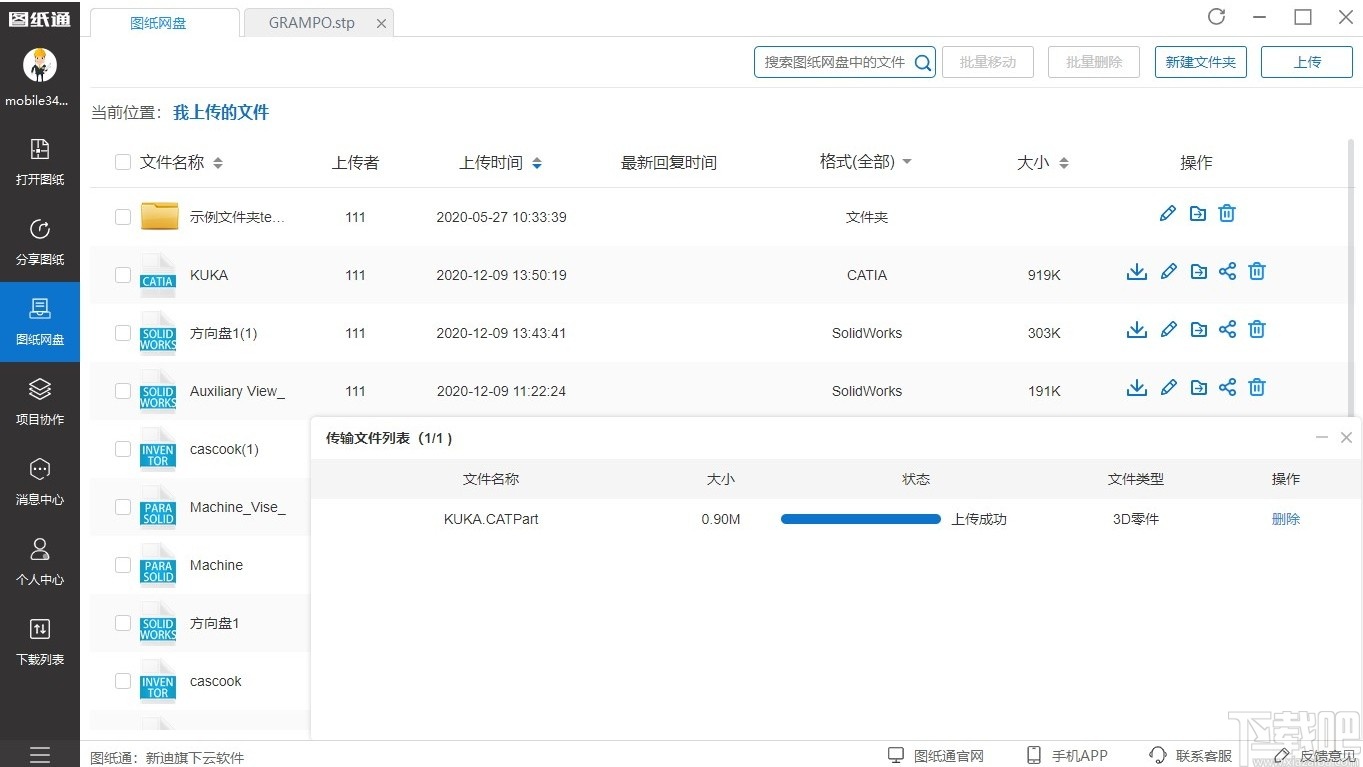The height and width of the screenshot is (767, 1363).
Task: Delete KUKA.CATPart from transfer list via 删除 link
Action: coord(1285,518)
